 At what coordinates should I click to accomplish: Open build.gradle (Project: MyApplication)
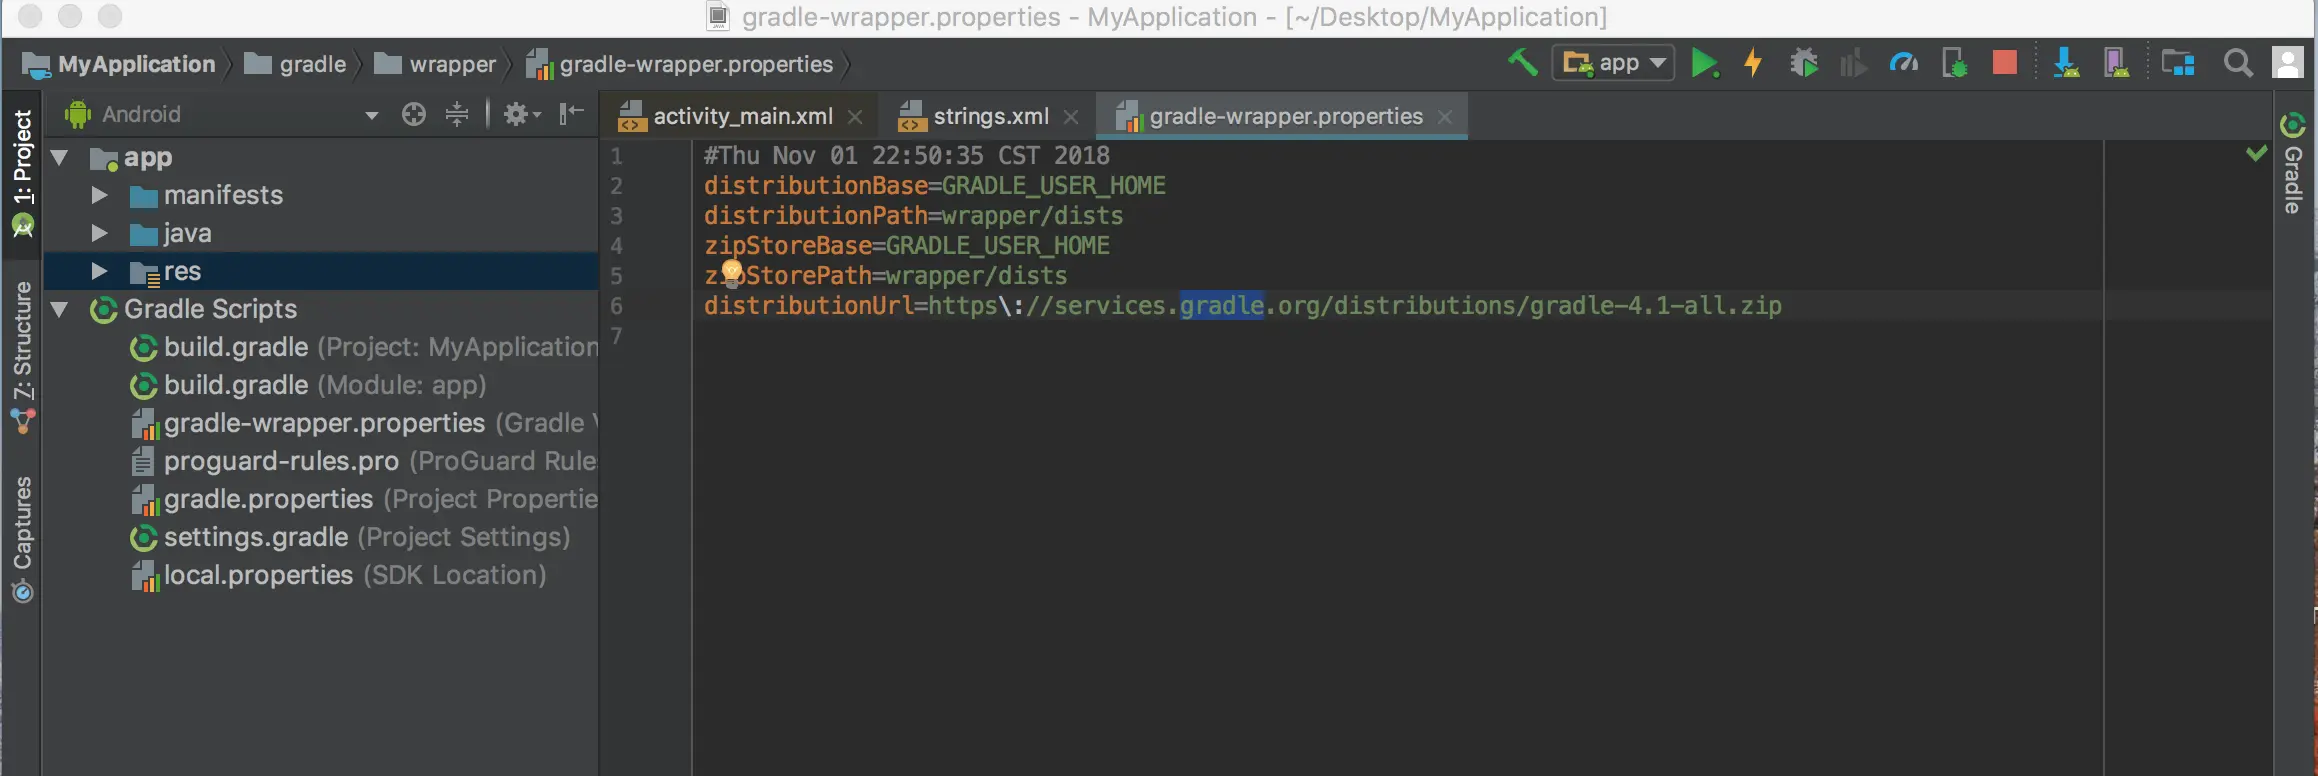(364, 347)
